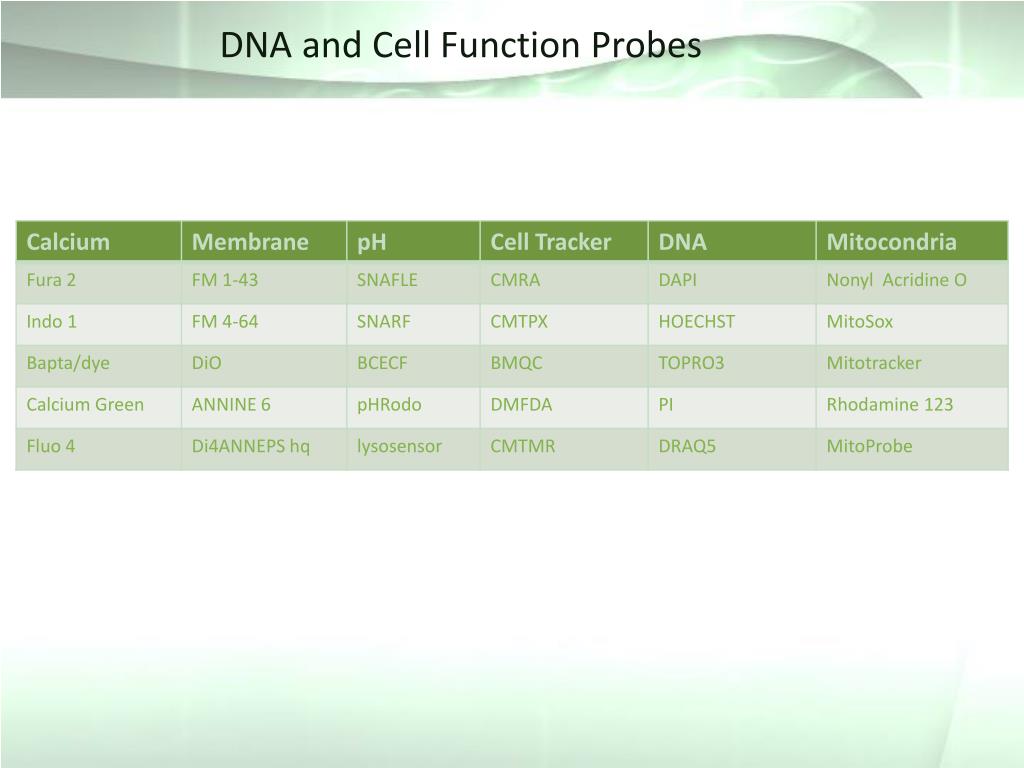Click the 'Indo 1' table cell

click(99, 324)
